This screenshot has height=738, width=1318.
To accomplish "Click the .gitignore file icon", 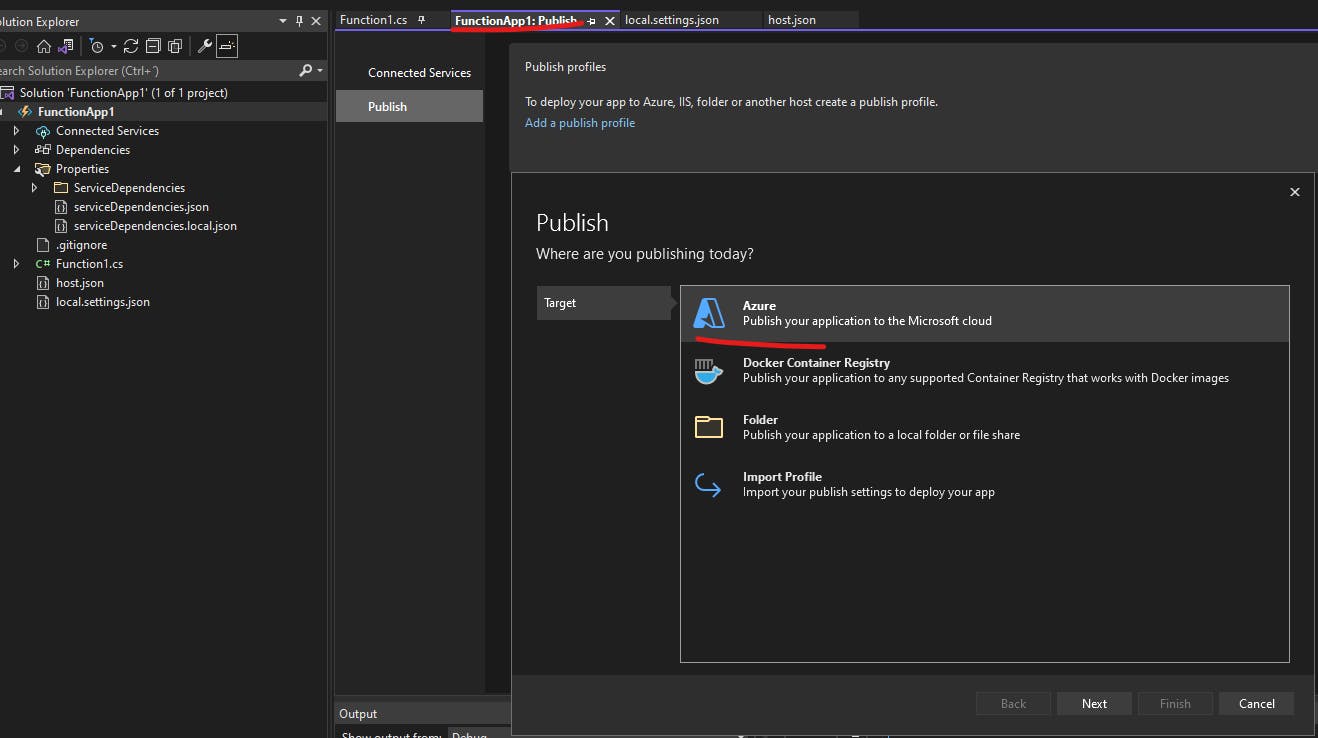I will point(42,245).
